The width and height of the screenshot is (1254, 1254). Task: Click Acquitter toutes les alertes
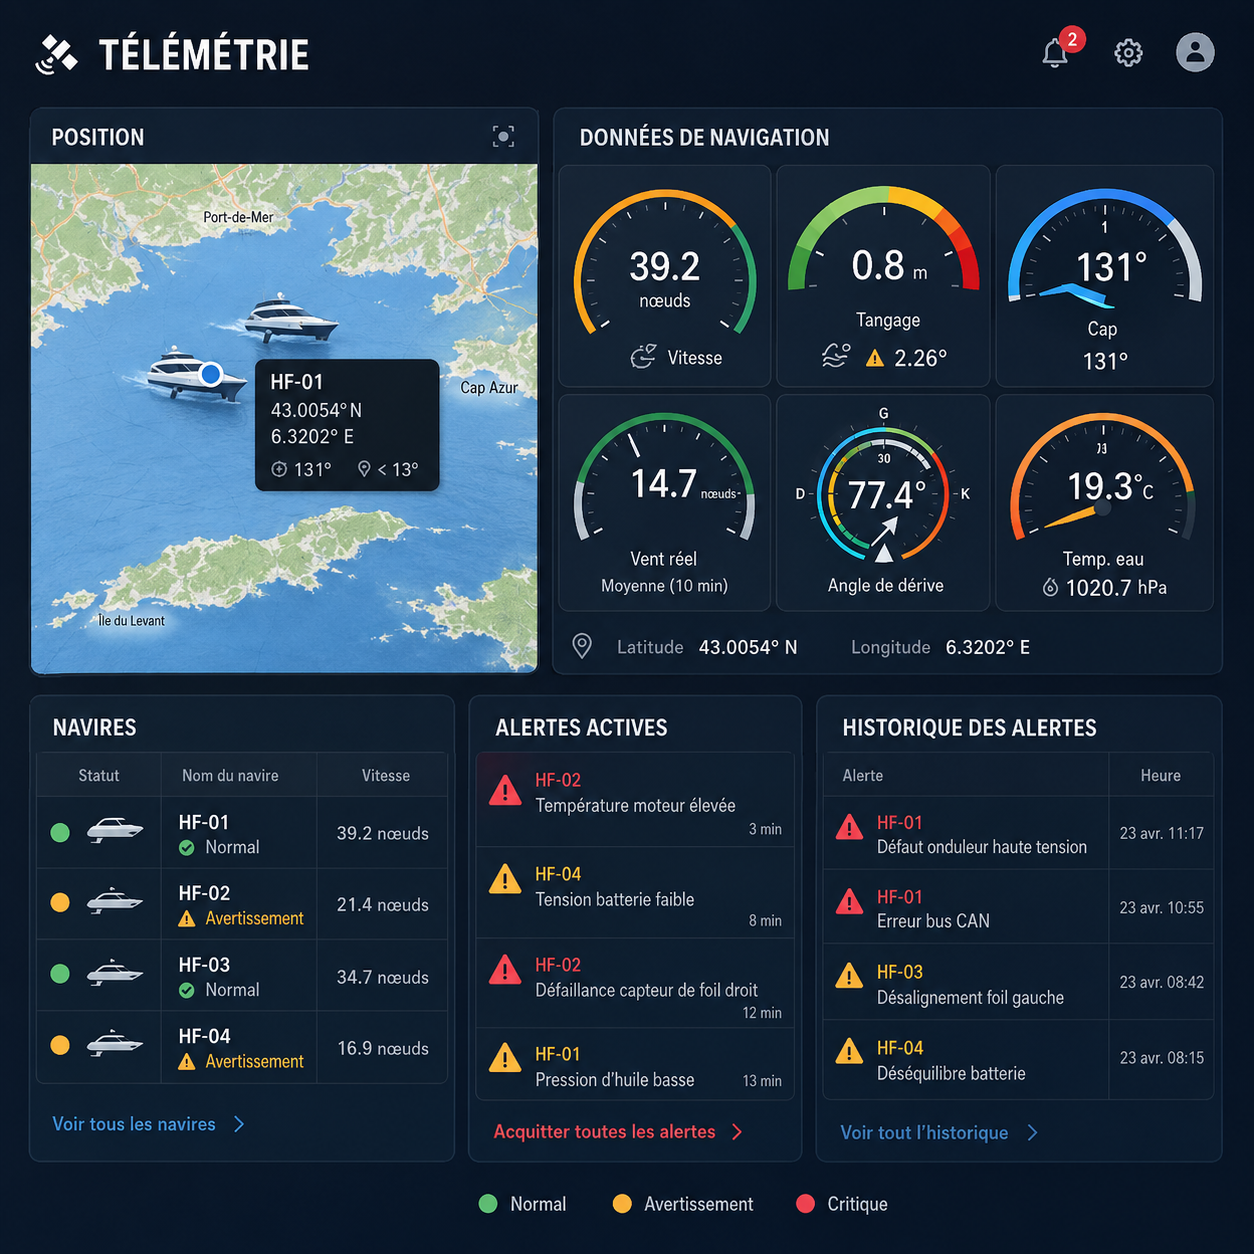point(604,1132)
